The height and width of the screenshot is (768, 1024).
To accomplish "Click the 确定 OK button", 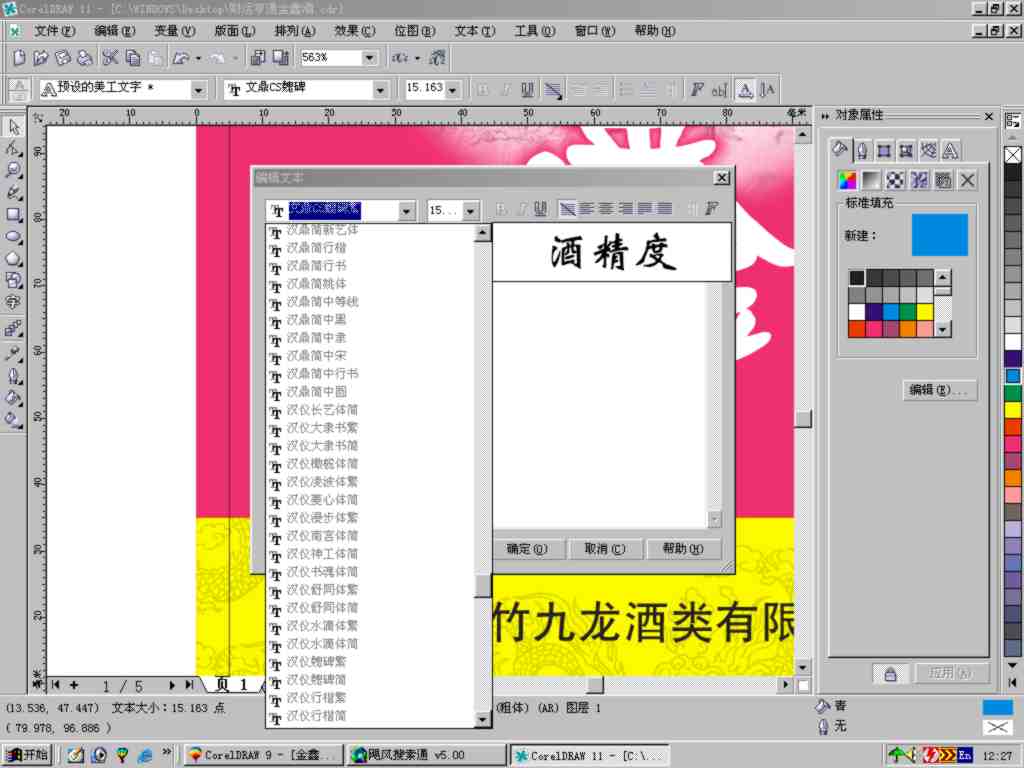I will tap(526, 549).
